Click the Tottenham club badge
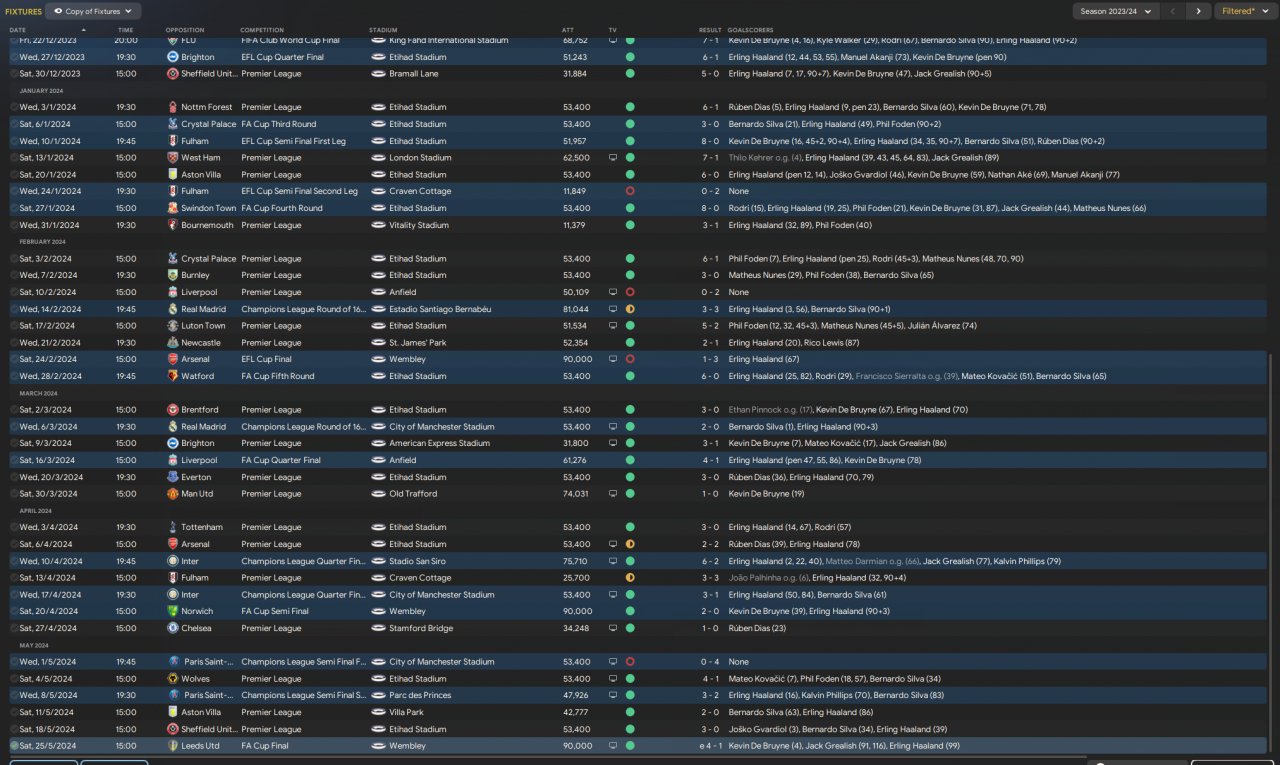The width and height of the screenshot is (1280, 765). pyautogui.click(x=173, y=527)
